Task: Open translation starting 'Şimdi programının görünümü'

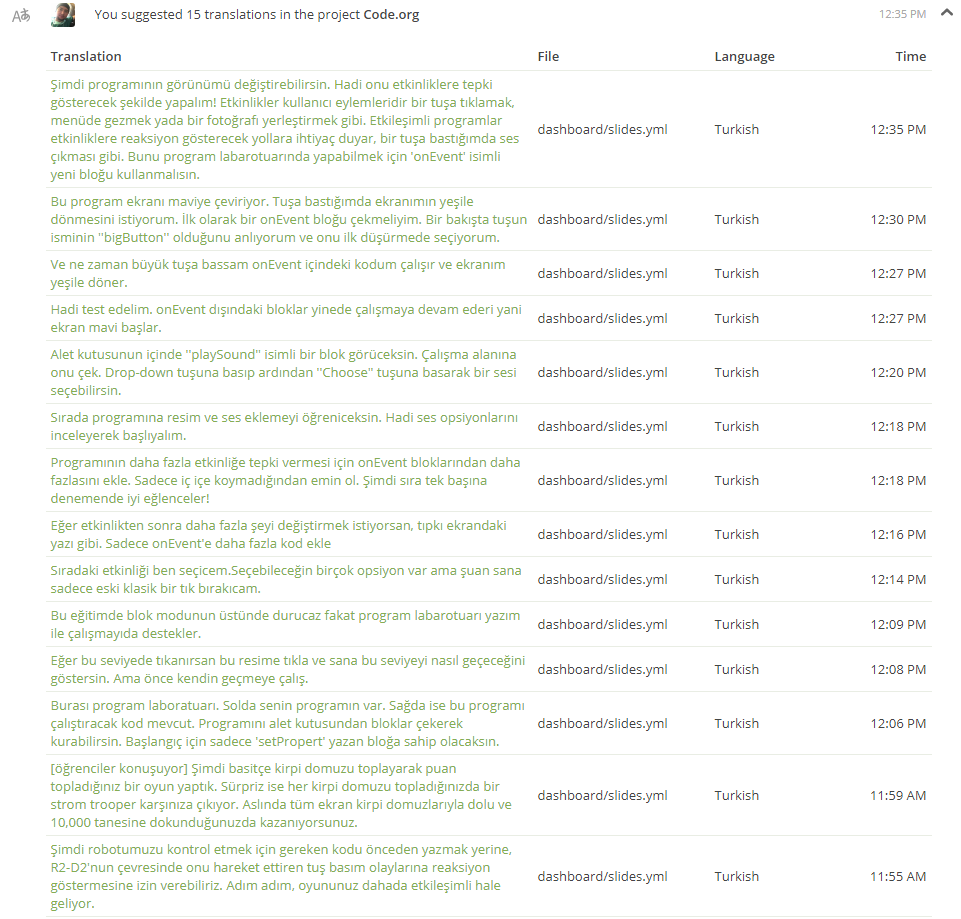Action: pos(285,129)
